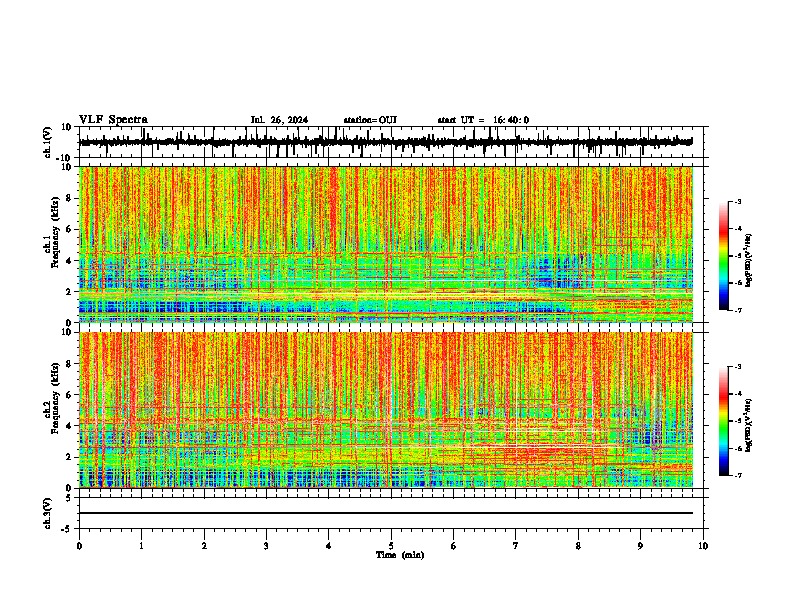Screen dimensions: 792x612
Task: Click the "-7" value on ch.1 color bar
Action: pyautogui.click(x=738, y=310)
